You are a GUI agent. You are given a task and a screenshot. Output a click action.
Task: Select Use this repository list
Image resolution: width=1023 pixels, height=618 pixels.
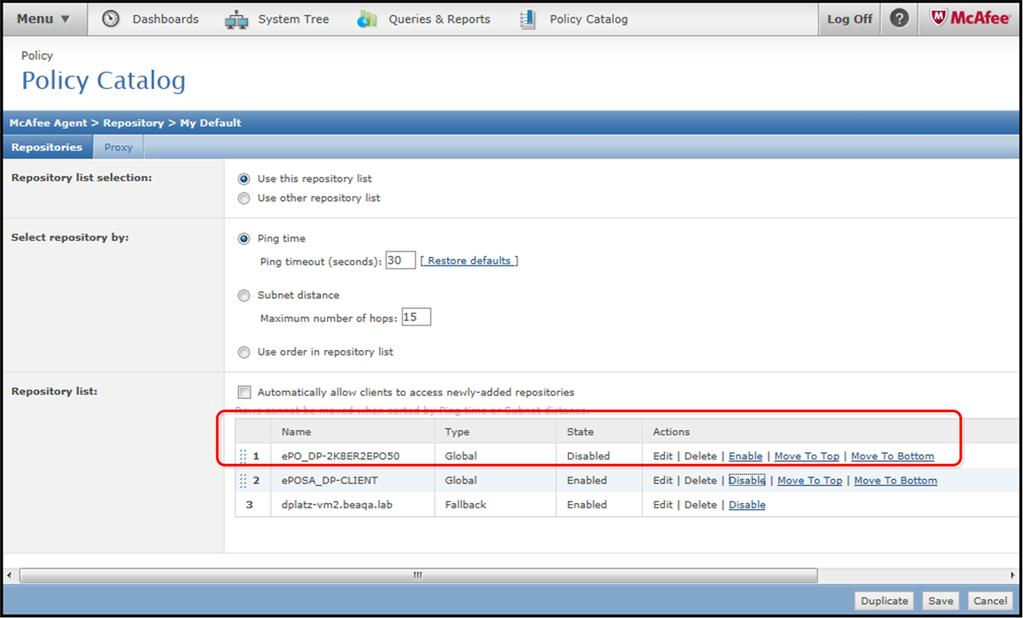[243, 179]
